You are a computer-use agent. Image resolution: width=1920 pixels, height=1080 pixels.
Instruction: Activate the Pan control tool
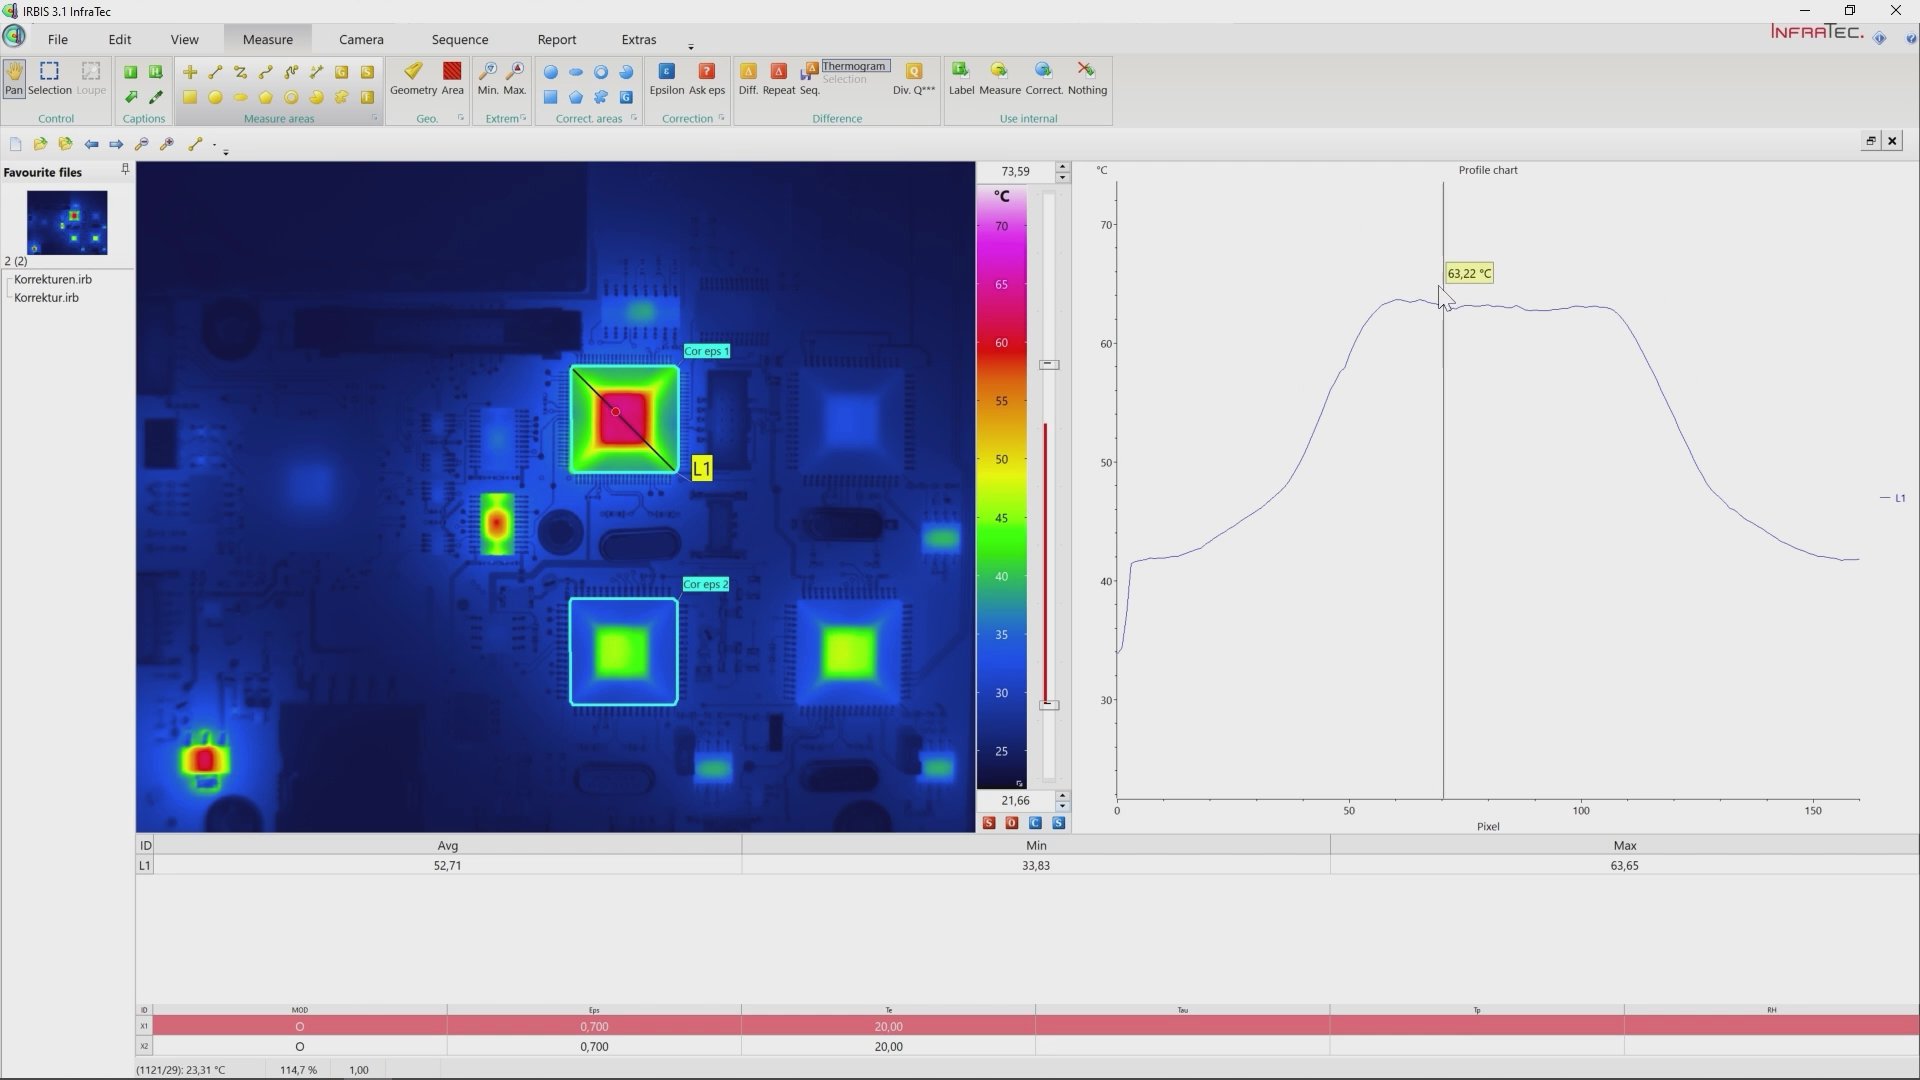[14, 78]
